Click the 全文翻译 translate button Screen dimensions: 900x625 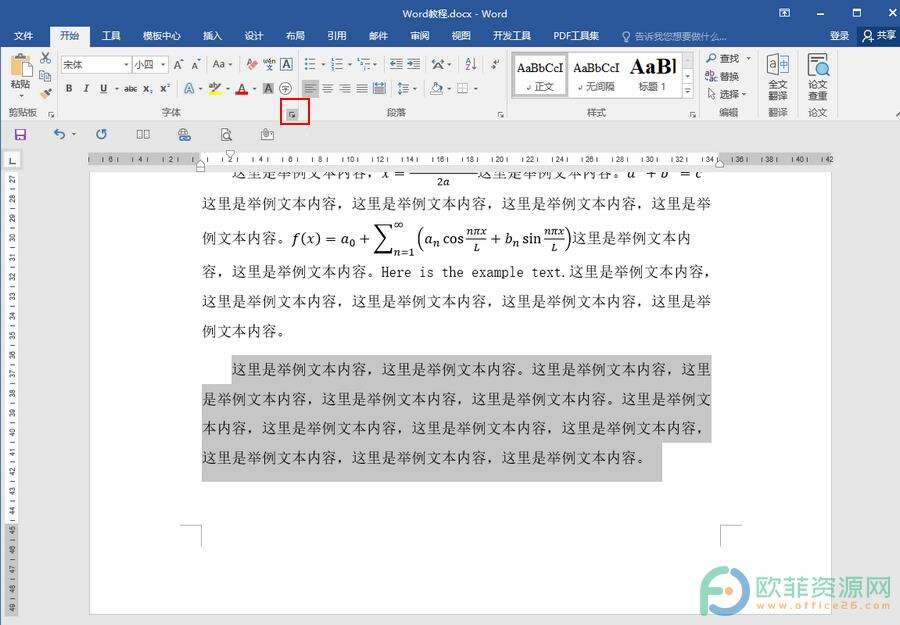778,77
